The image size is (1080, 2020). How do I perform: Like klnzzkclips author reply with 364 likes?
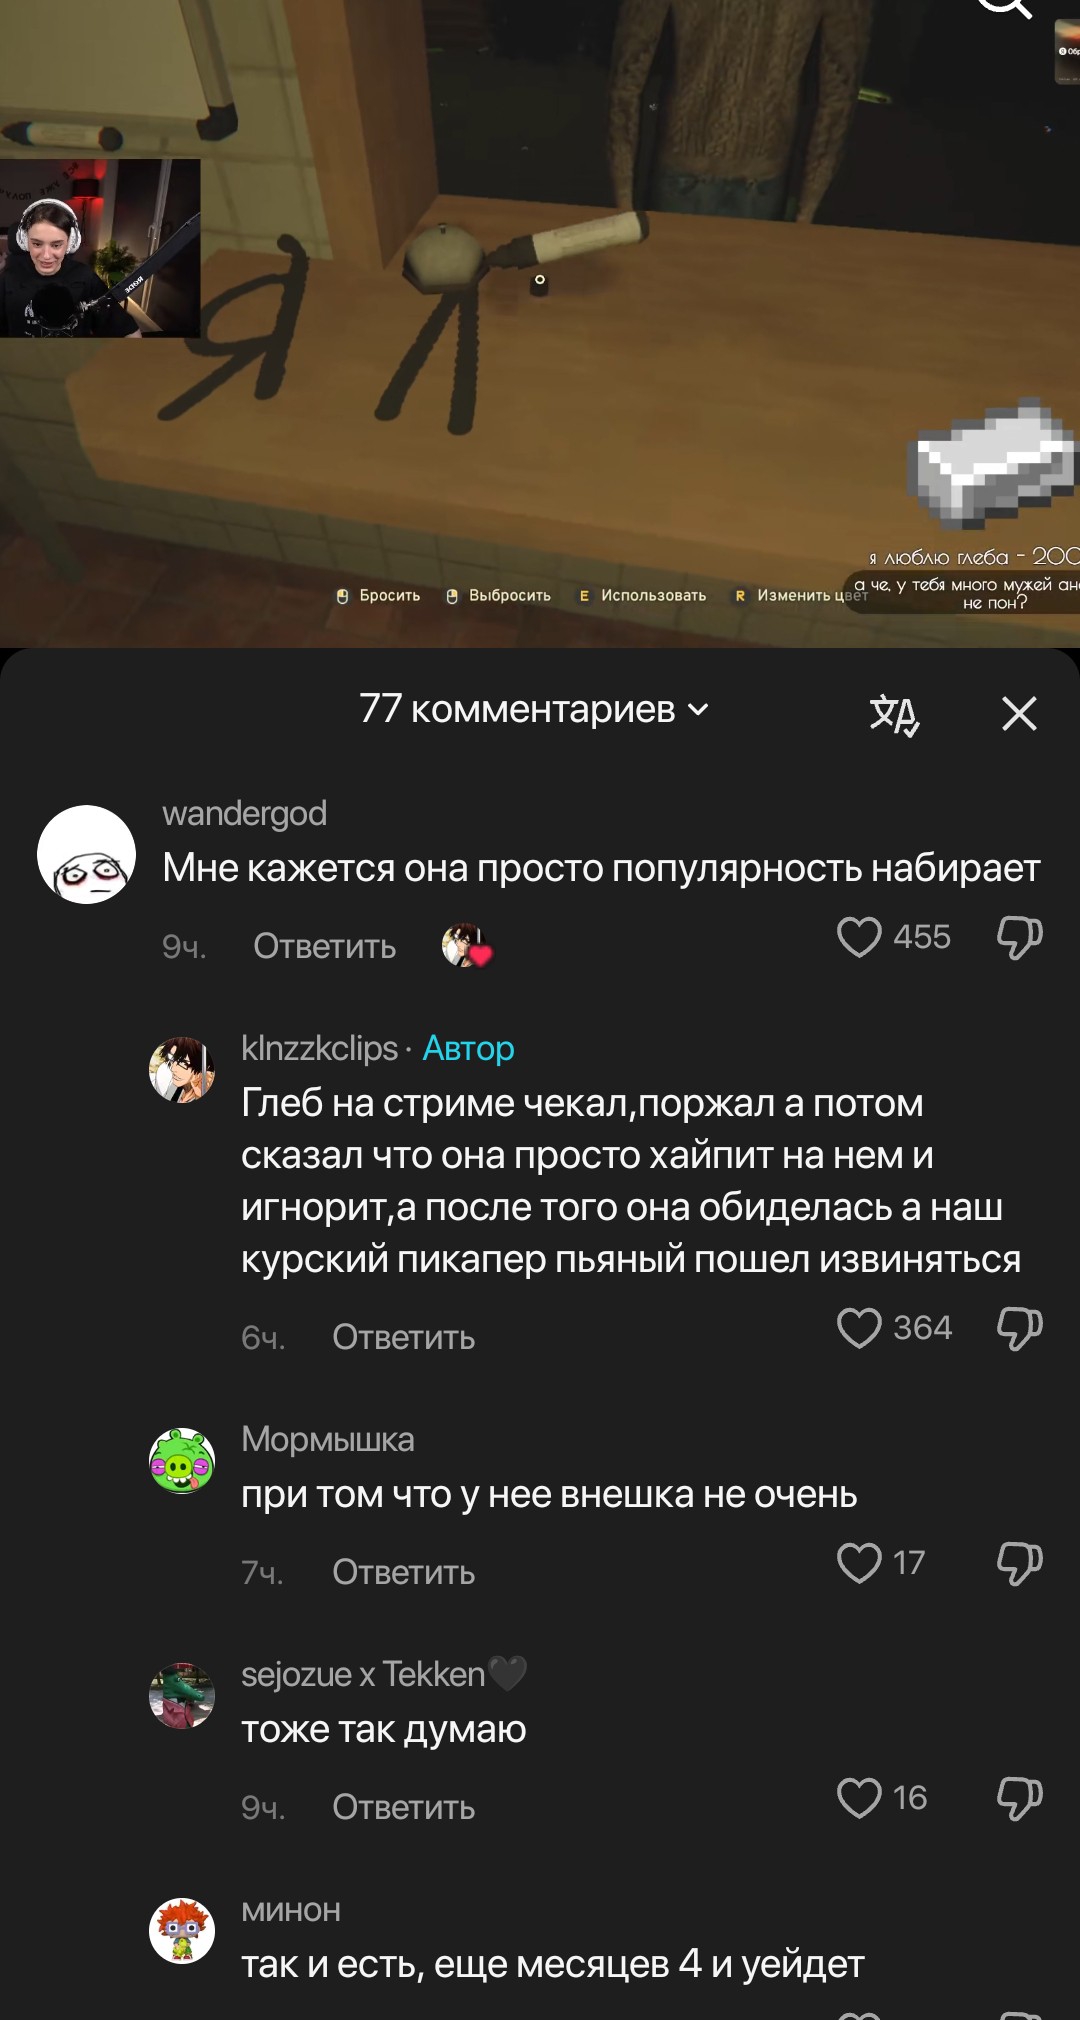859,1328
